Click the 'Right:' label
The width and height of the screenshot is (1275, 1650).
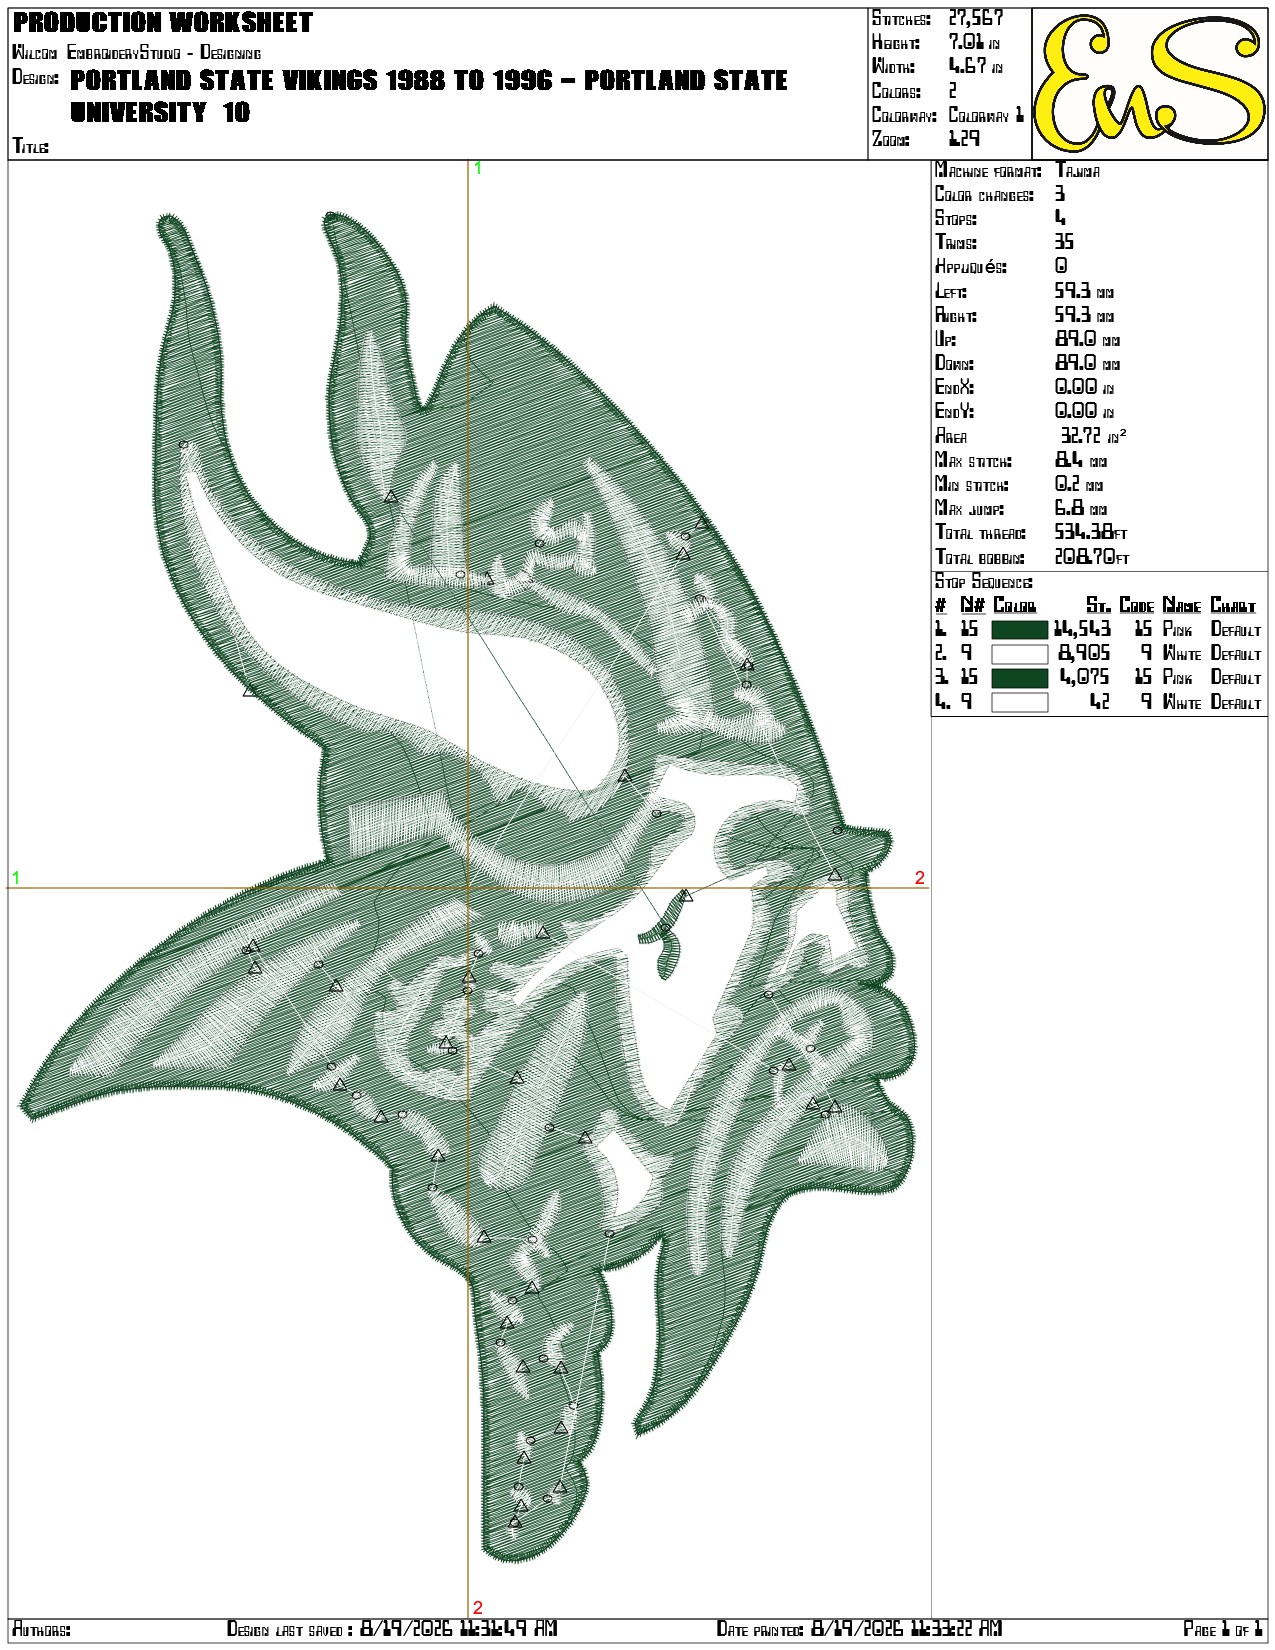pos(956,315)
